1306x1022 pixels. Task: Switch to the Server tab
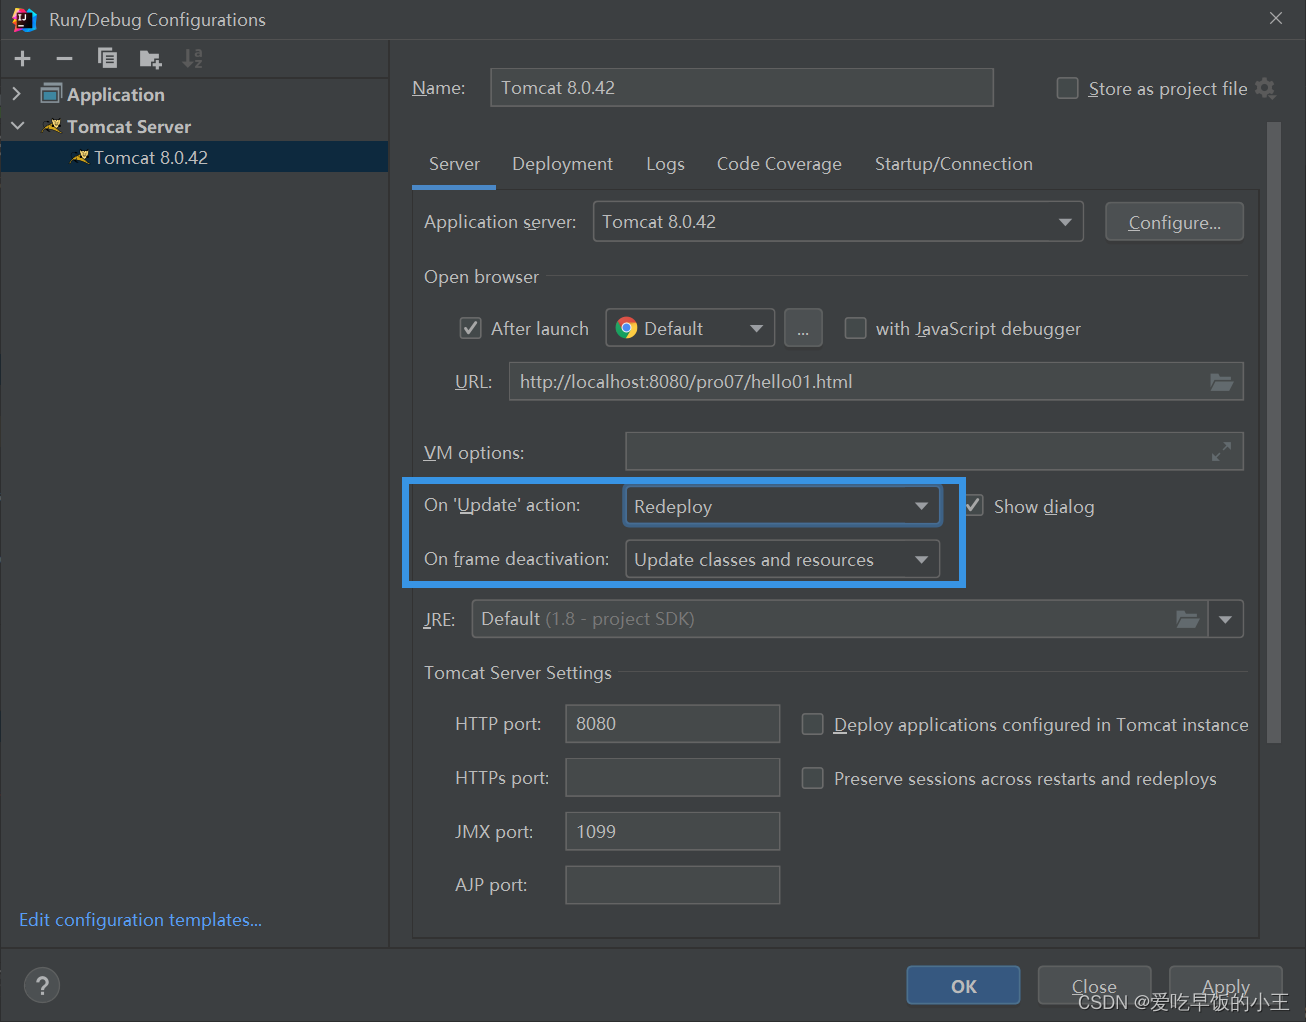coord(454,164)
